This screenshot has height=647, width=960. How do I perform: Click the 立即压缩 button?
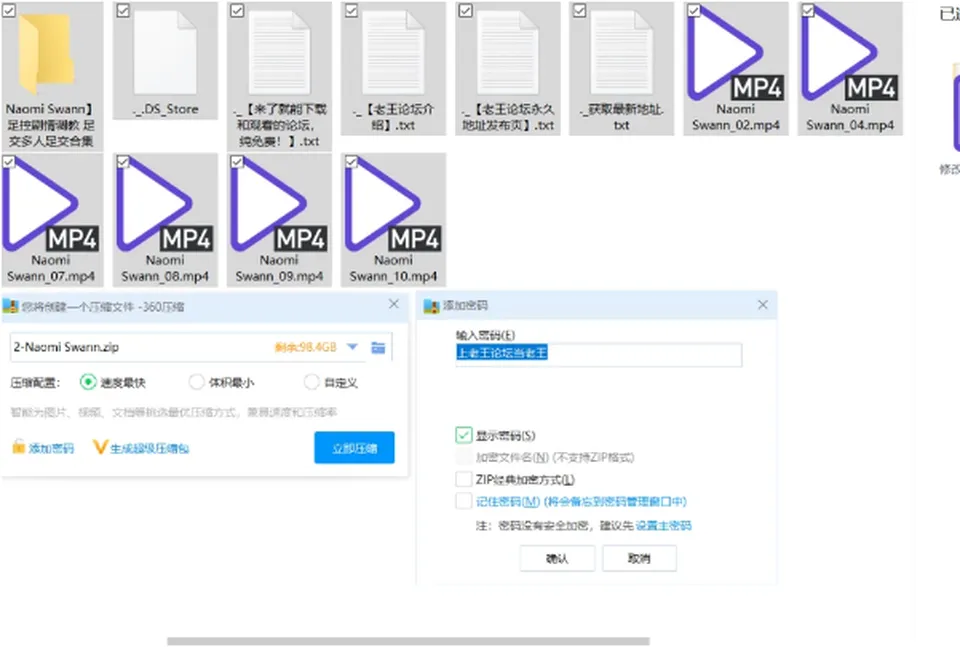(354, 448)
